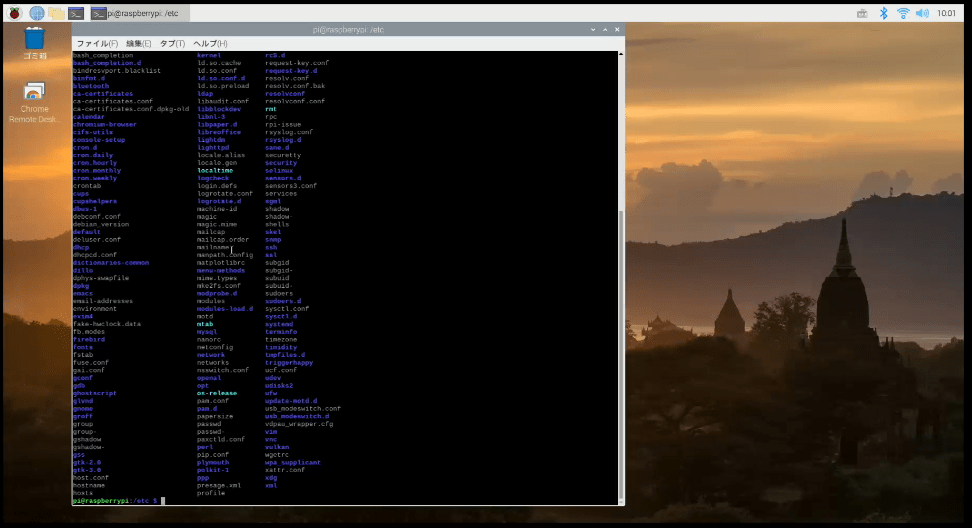This screenshot has height=528, width=972.
Task: Click 'bluetooth' directory name
Action: coord(91,86)
